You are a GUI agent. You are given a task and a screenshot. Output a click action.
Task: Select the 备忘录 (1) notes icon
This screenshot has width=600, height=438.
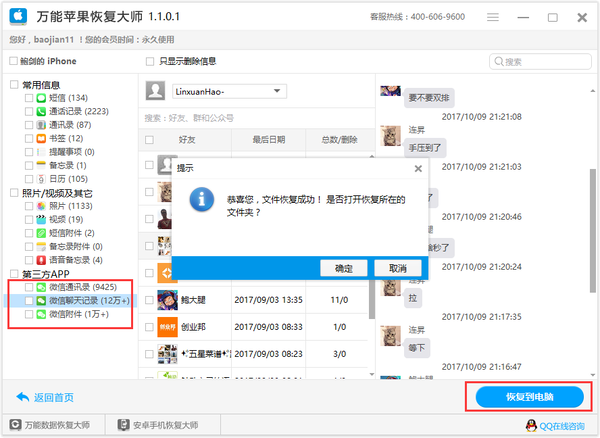(x=41, y=165)
